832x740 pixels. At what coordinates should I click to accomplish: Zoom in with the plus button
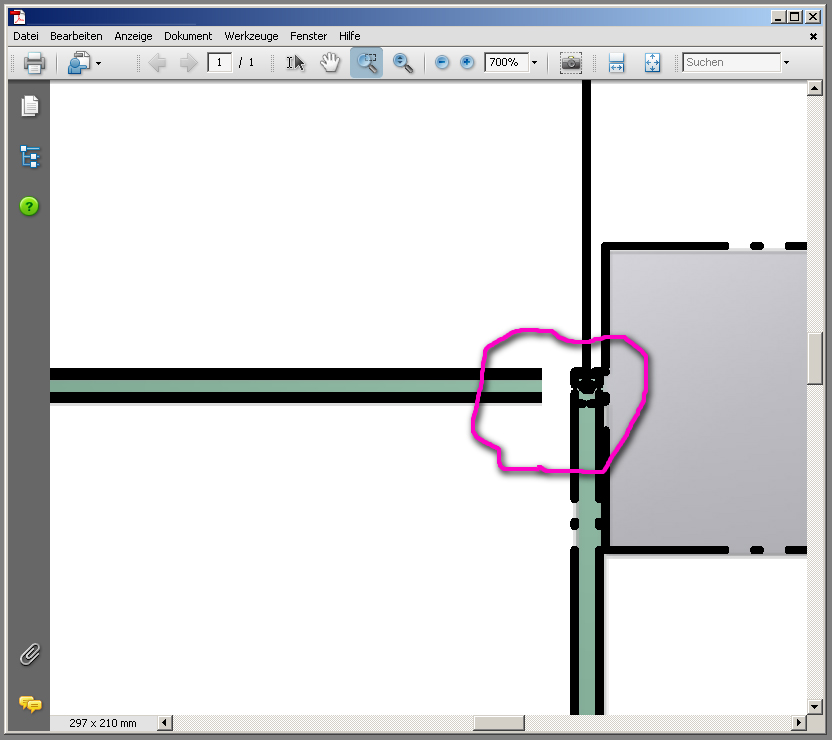click(467, 63)
